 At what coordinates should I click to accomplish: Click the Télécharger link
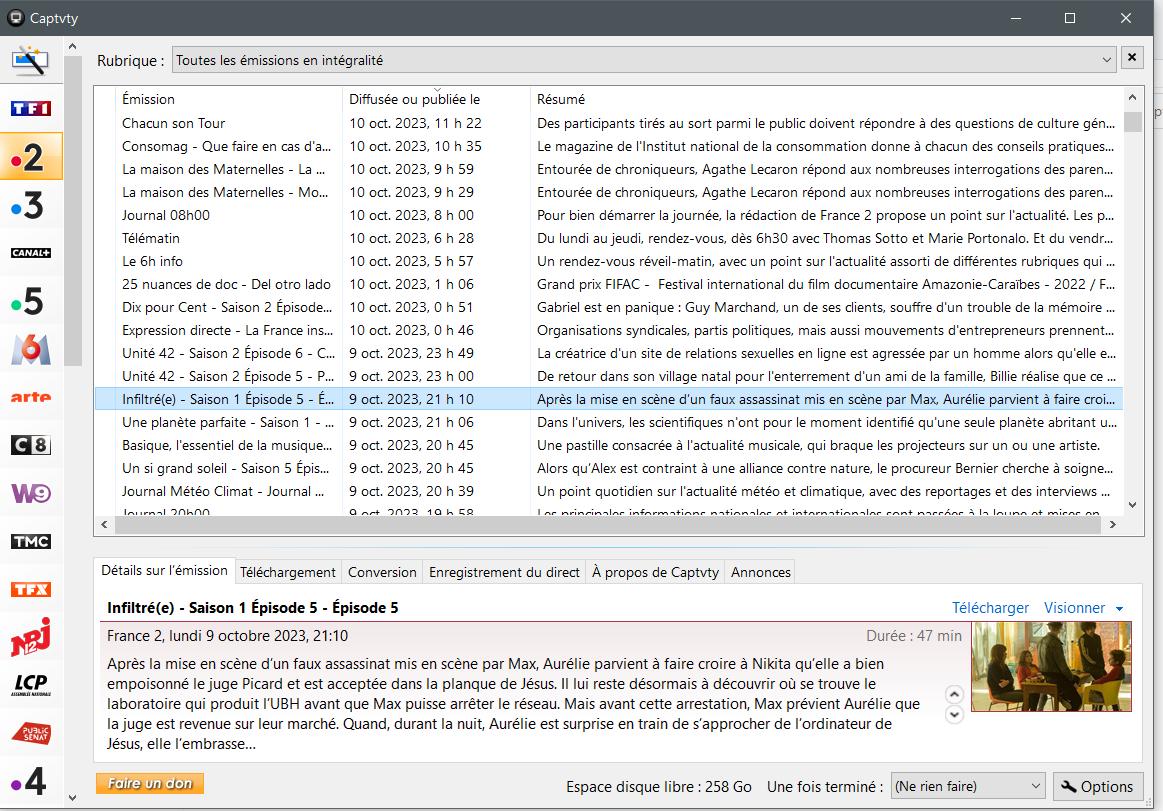(989, 608)
